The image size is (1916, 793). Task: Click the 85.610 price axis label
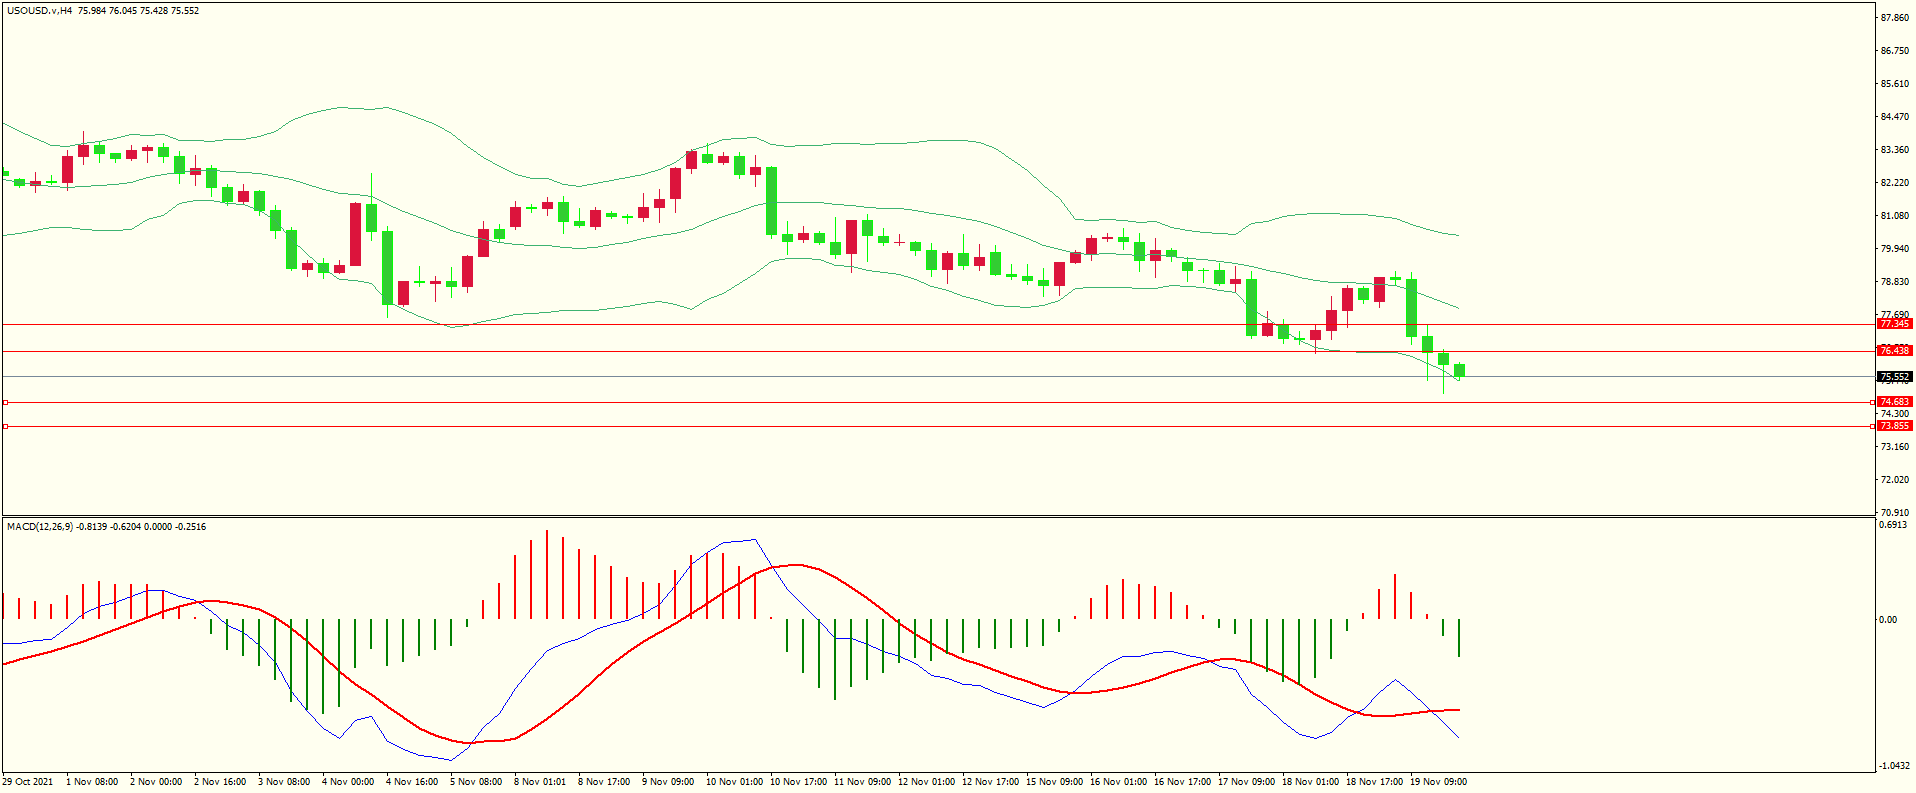[x=1895, y=84]
